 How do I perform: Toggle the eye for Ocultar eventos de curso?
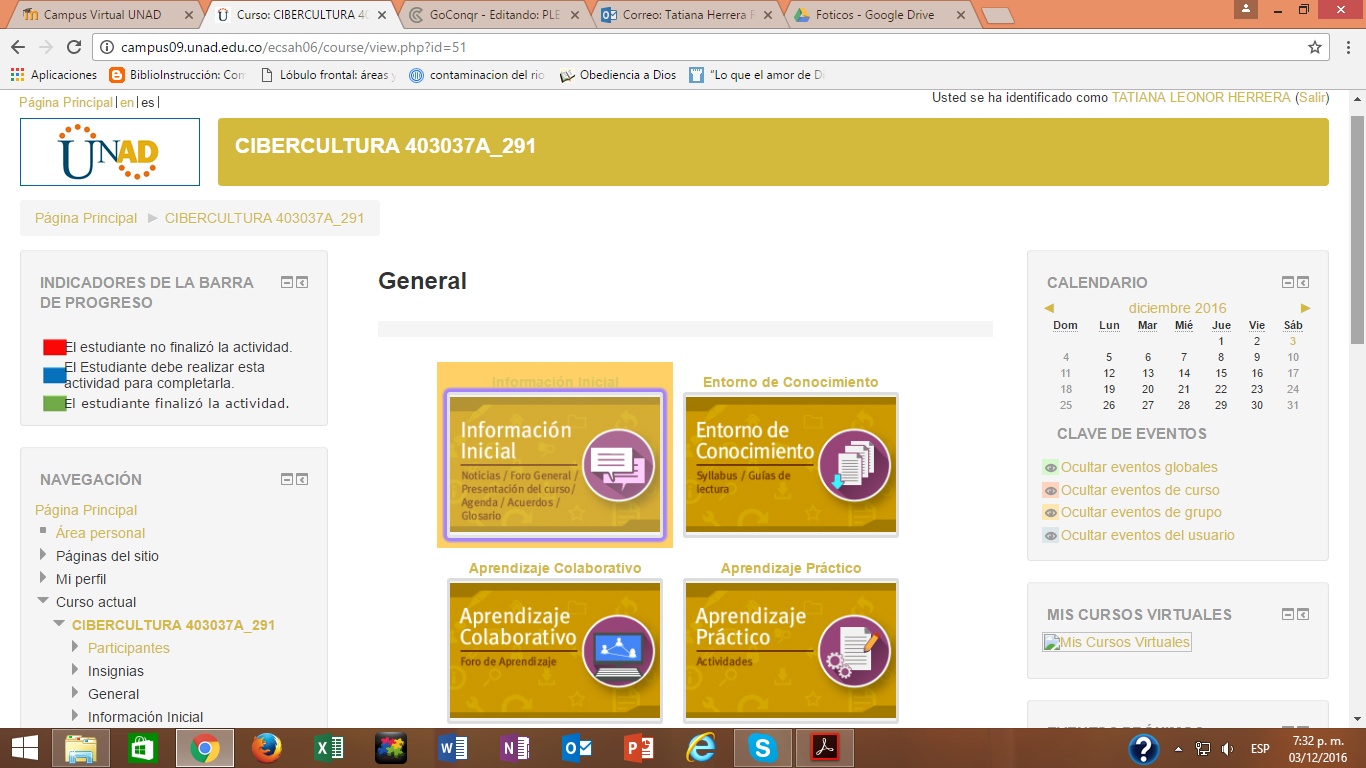pyautogui.click(x=1050, y=491)
